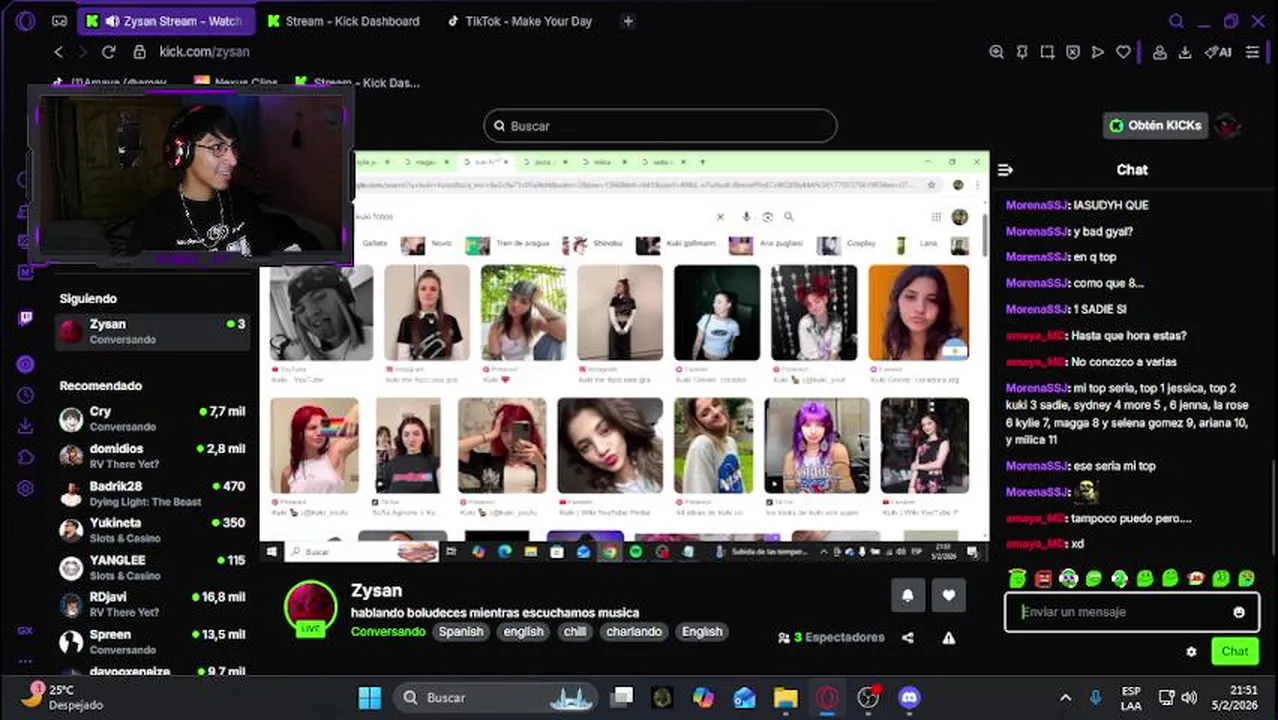Open Discord from the taskbar
Image resolution: width=1278 pixels, height=720 pixels.
coord(909,698)
